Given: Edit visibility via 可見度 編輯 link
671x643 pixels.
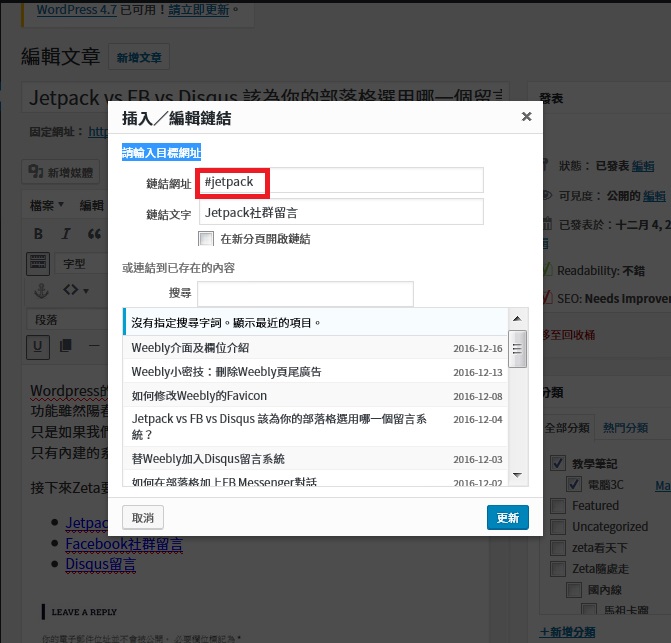Looking at the screenshot, I should tap(654, 196).
